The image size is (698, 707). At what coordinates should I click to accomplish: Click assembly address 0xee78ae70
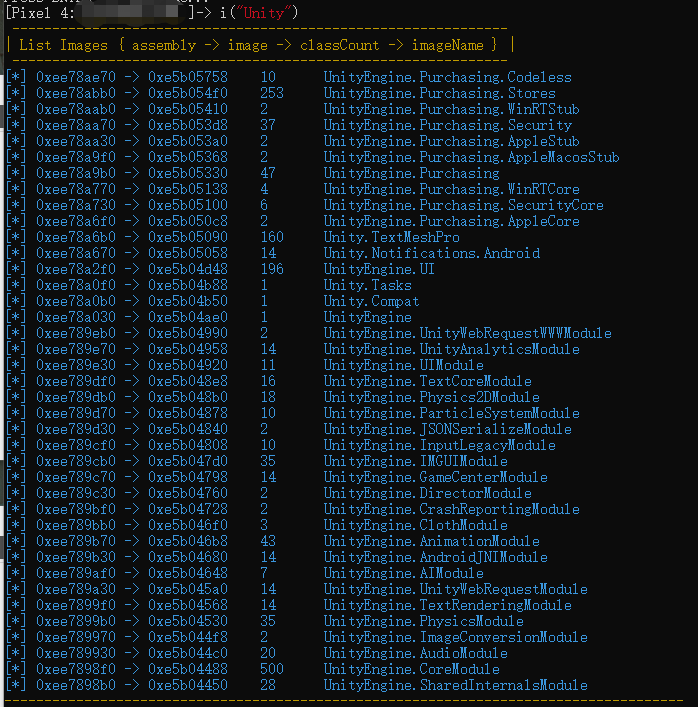[x=76, y=77]
